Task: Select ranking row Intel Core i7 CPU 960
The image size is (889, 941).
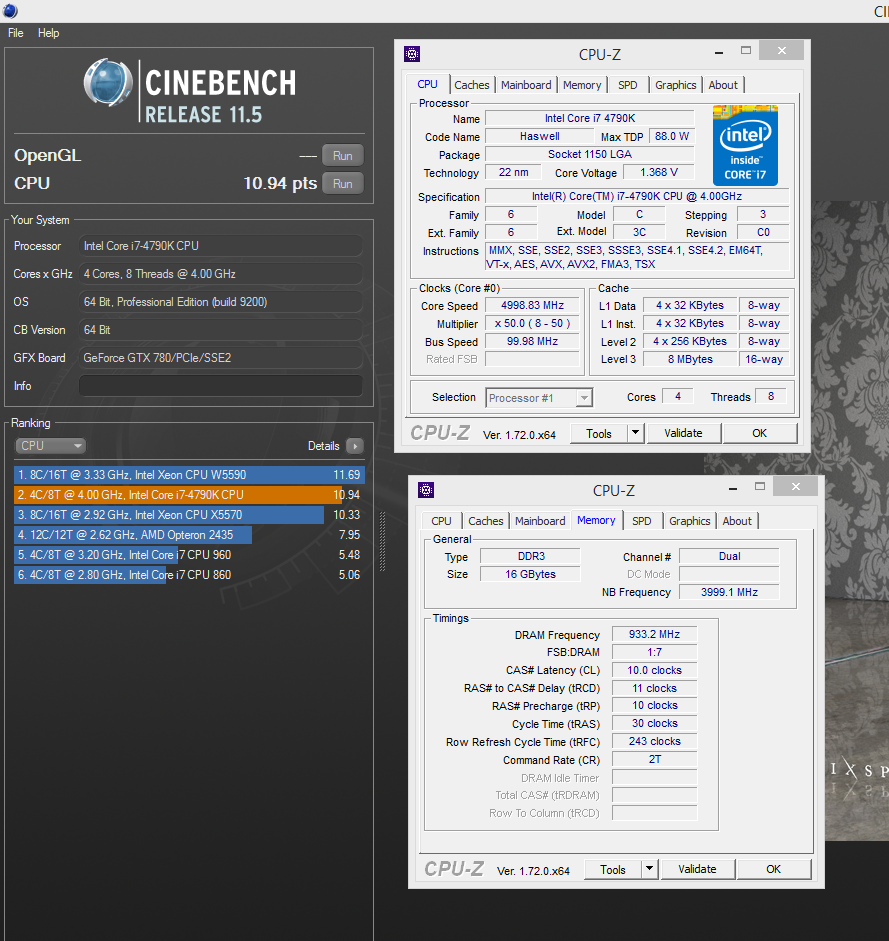Action: (189, 555)
